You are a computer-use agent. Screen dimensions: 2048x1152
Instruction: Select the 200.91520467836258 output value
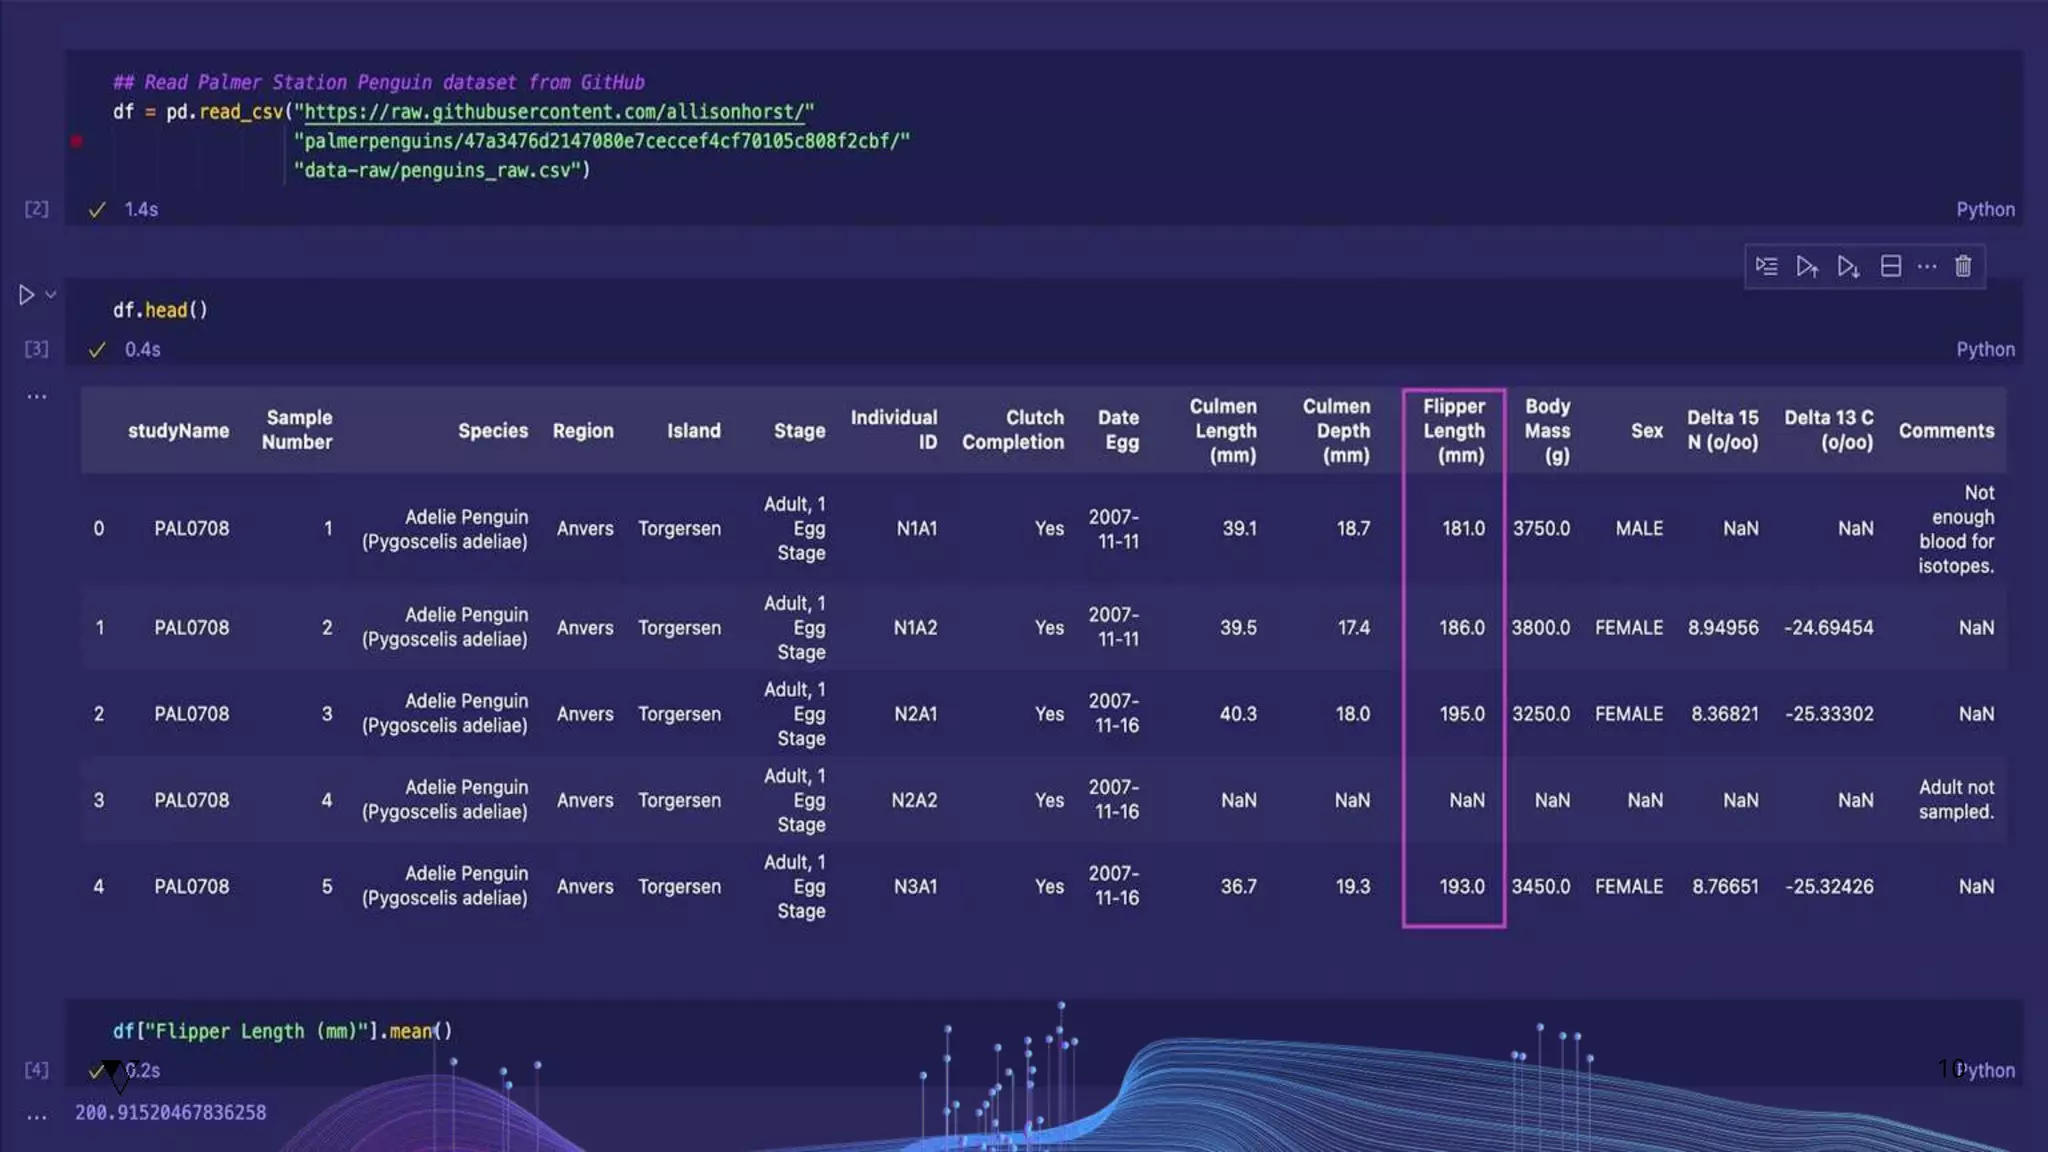coord(171,1113)
